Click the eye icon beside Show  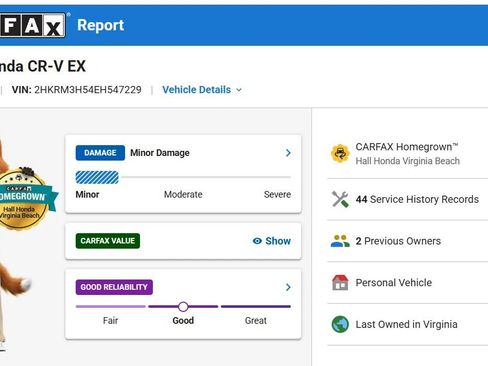pyautogui.click(x=257, y=241)
